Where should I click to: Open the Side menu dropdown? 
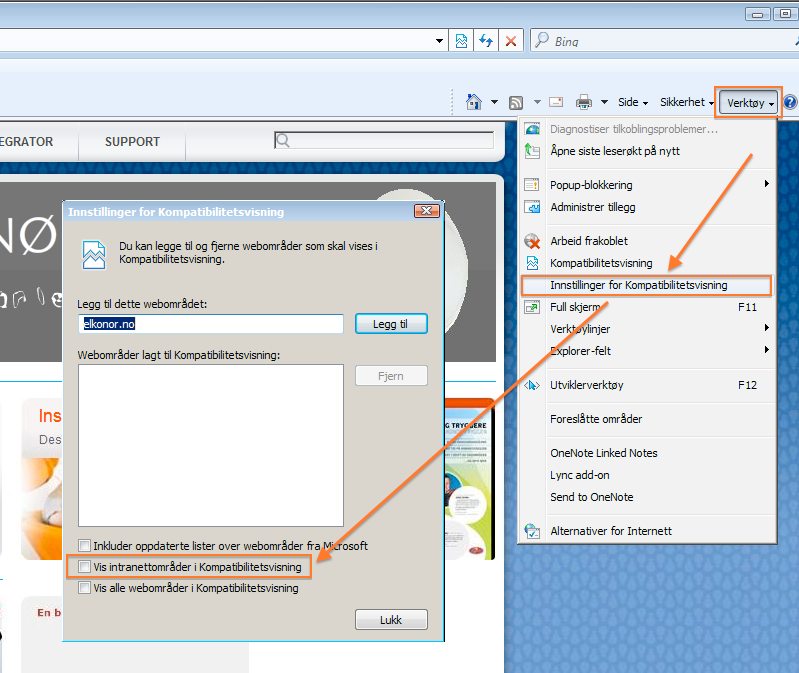[633, 102]
